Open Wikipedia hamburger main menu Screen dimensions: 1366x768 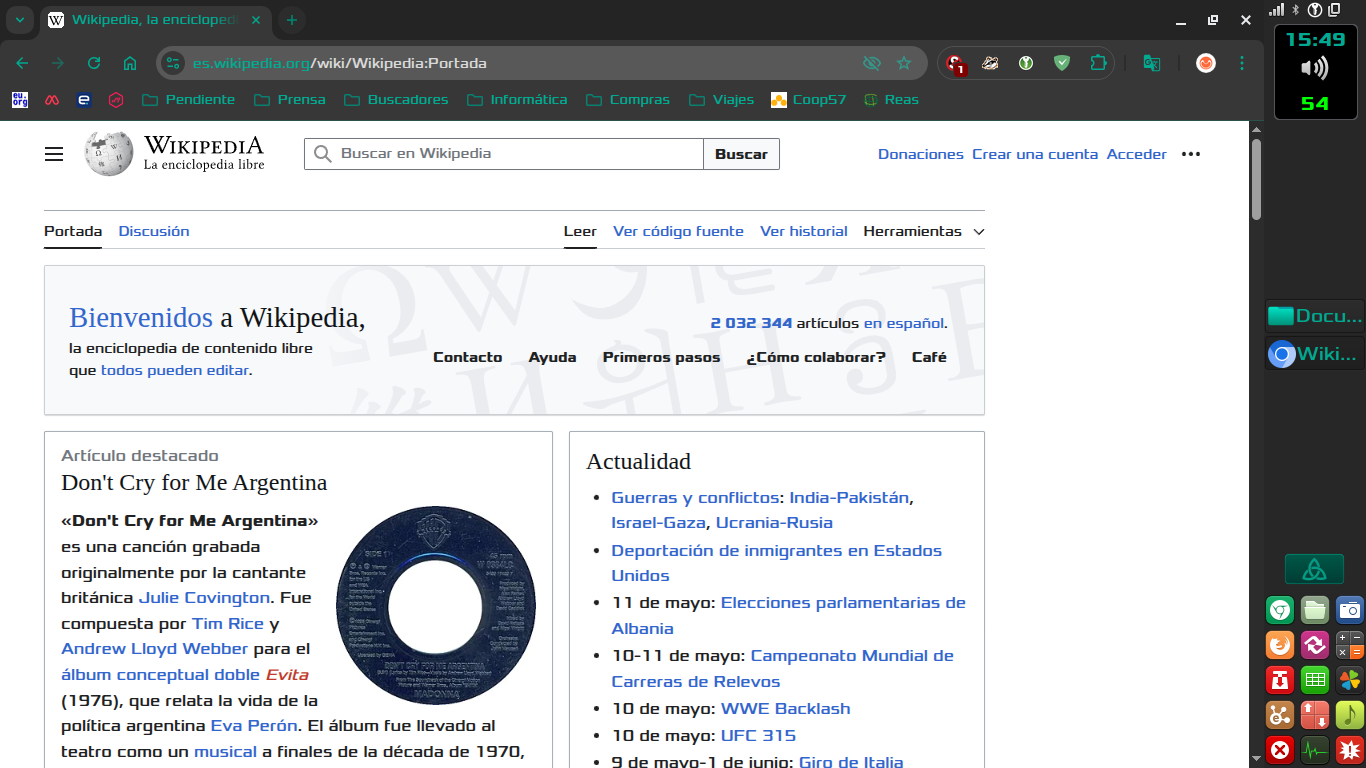coord(54,154)
